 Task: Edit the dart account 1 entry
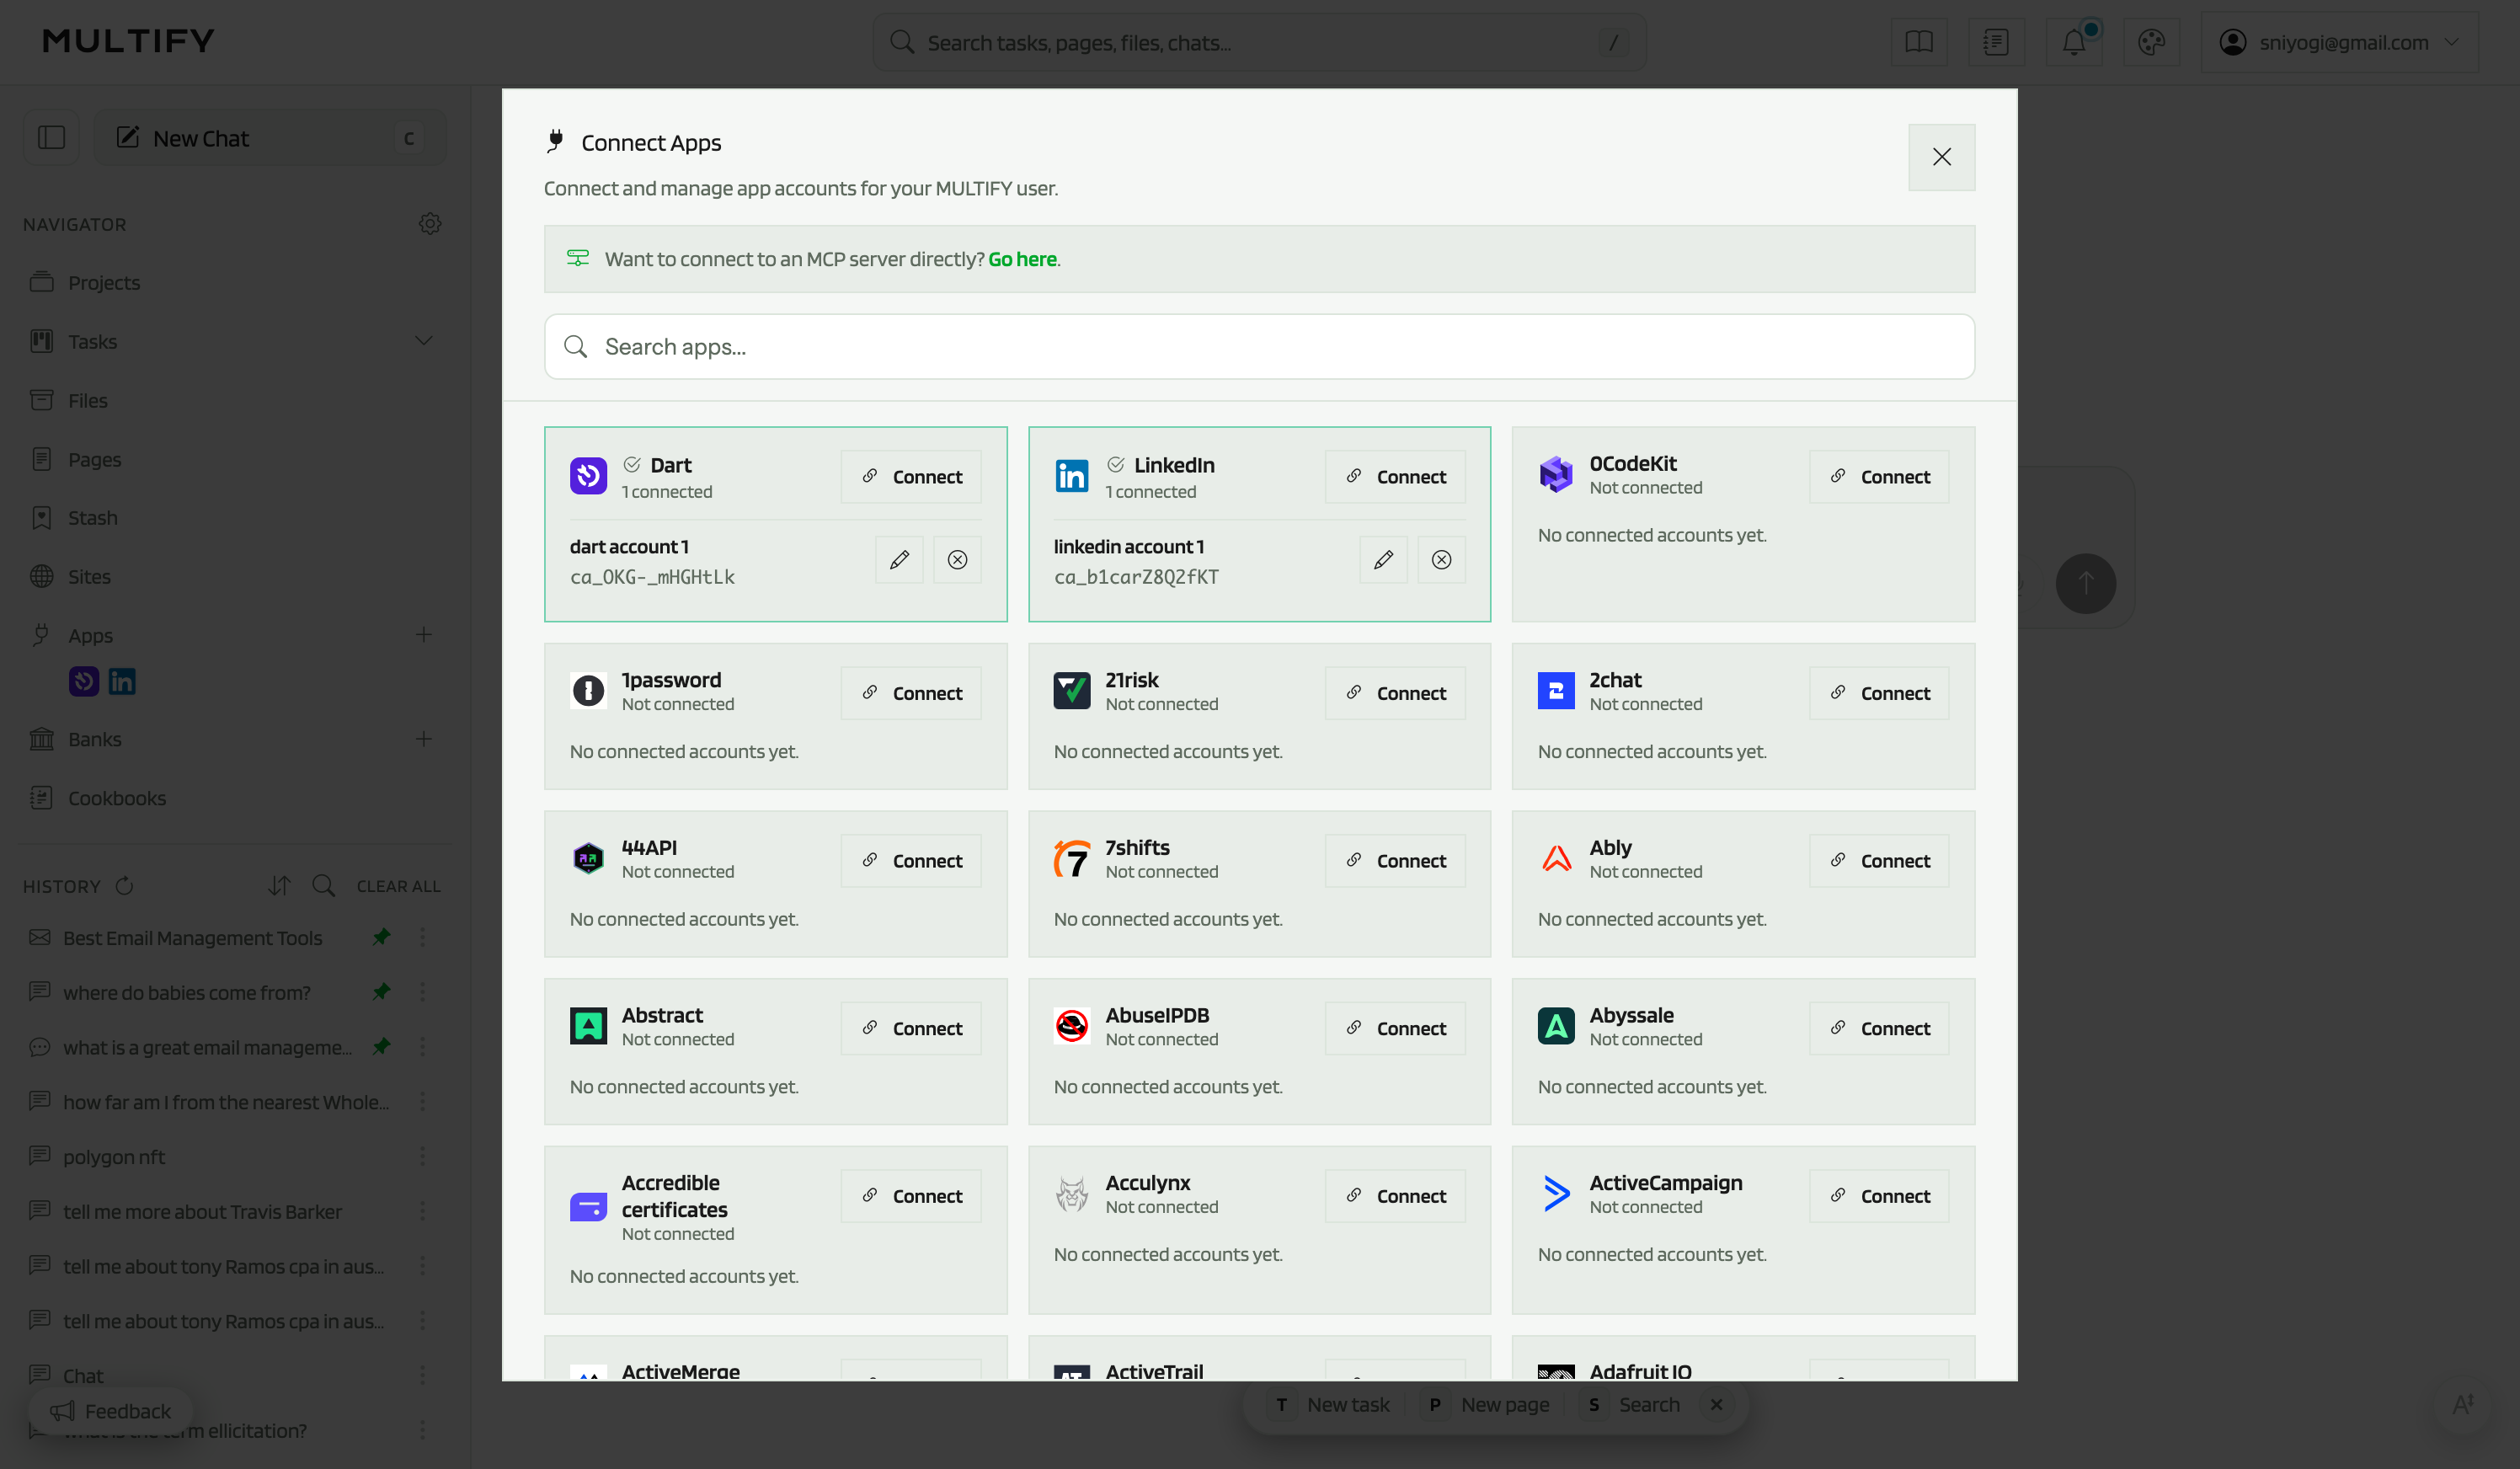click(x=899, y=560)
